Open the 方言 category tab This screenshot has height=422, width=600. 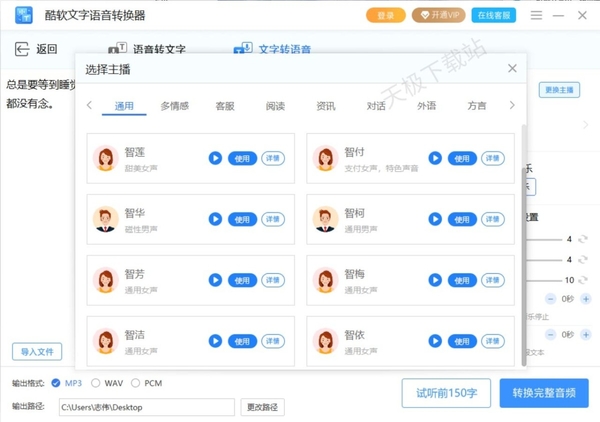coord(477,105)
